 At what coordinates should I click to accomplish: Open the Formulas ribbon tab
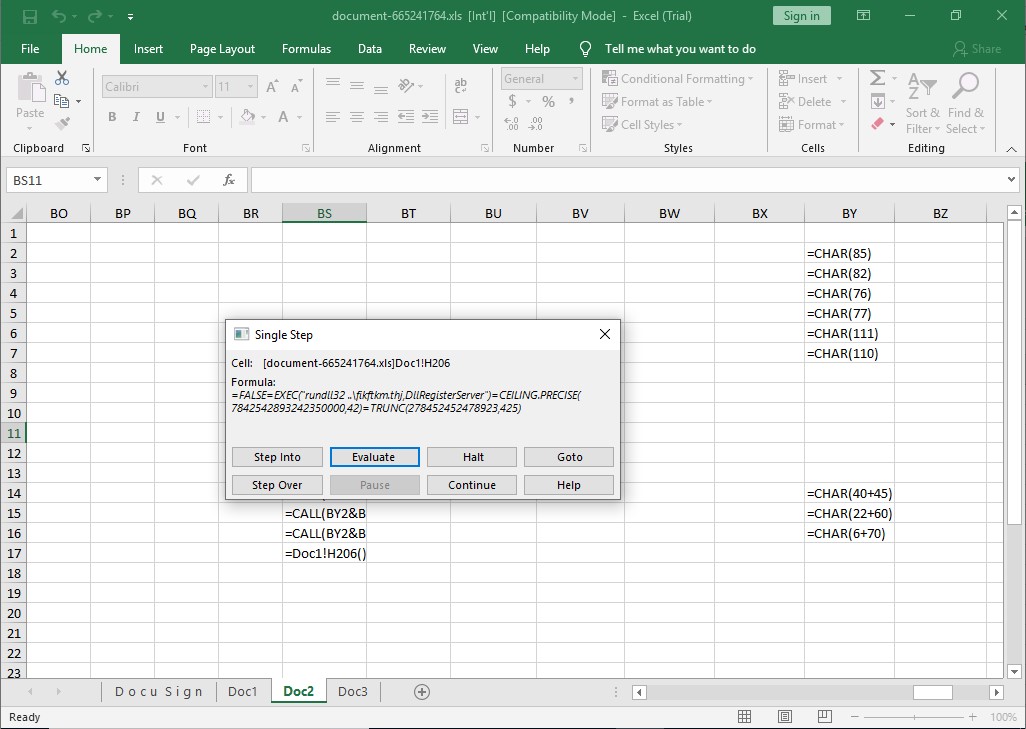pyautogui.click(x=306, y=49)
